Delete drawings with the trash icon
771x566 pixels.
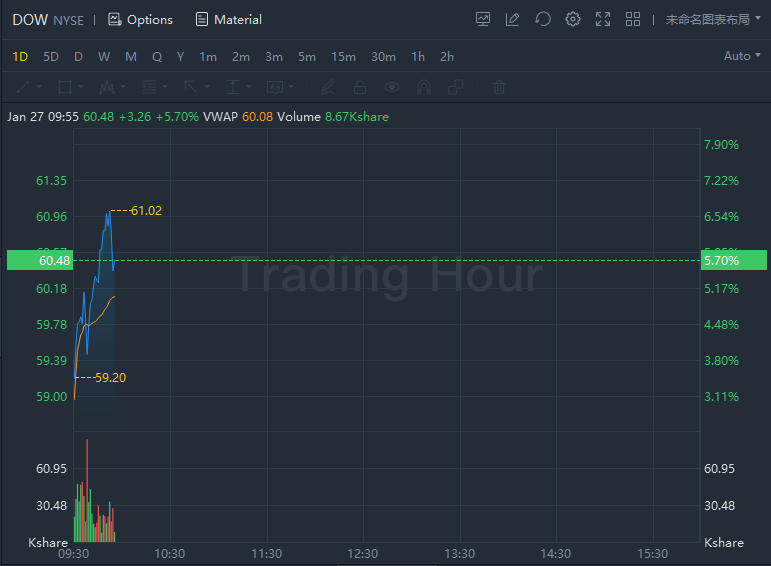point(499,88)
